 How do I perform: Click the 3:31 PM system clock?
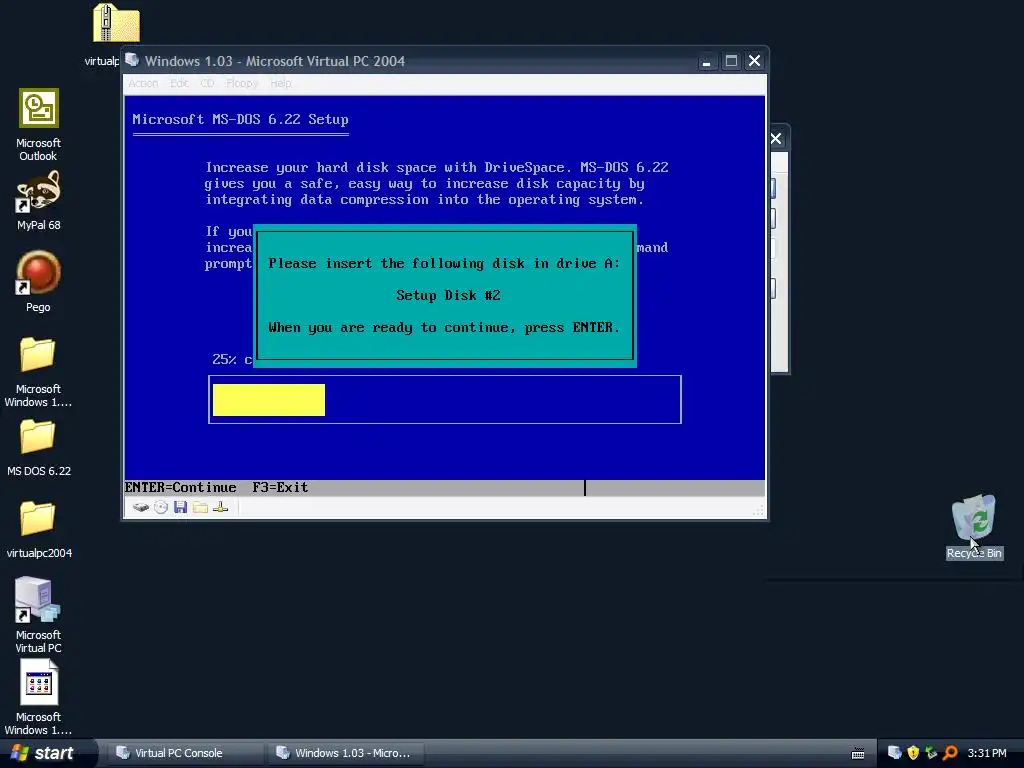(x=987, y=753)
